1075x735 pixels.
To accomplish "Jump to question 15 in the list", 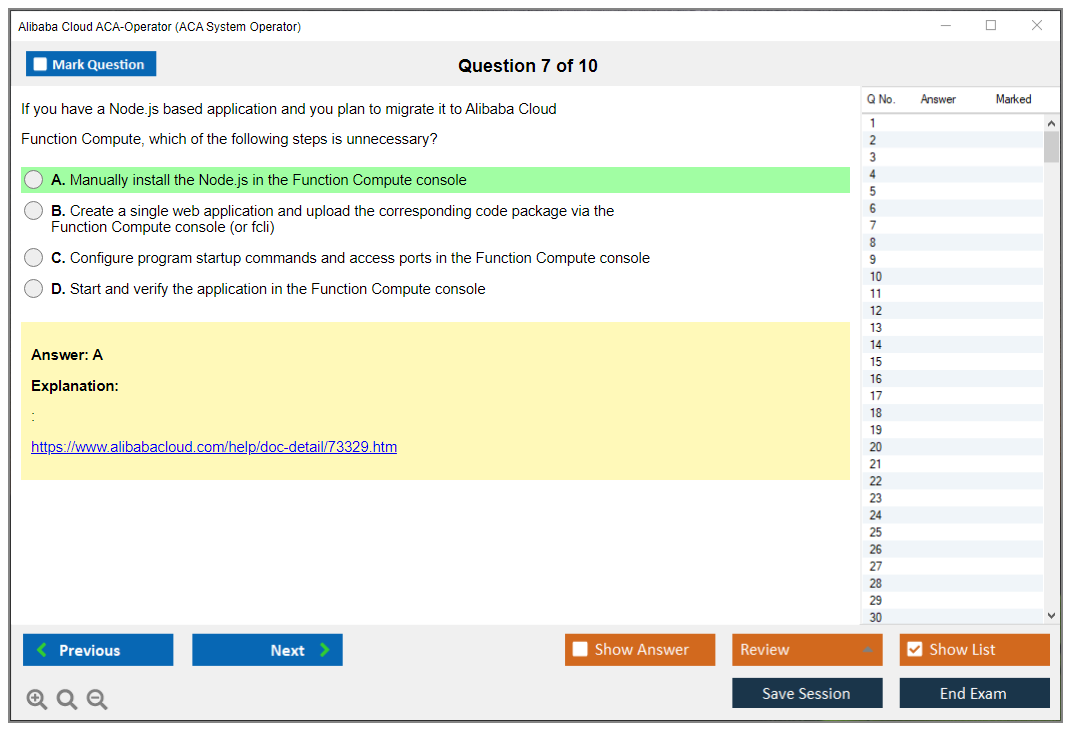I will [x=876, y=362].
